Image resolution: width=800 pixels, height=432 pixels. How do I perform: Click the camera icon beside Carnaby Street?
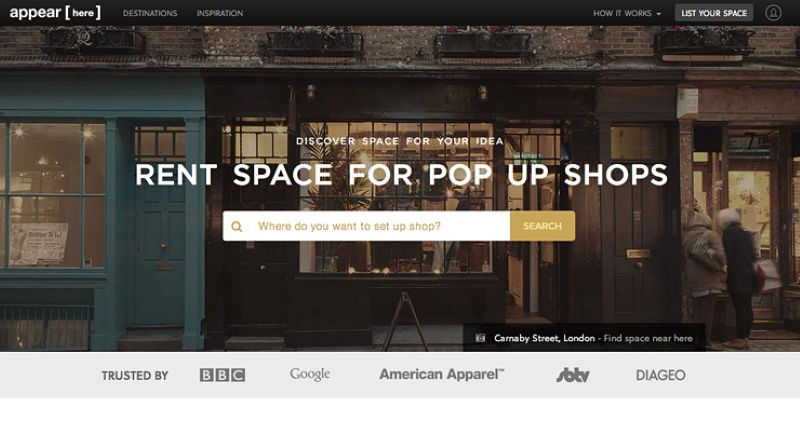click(x=480, y=338)
